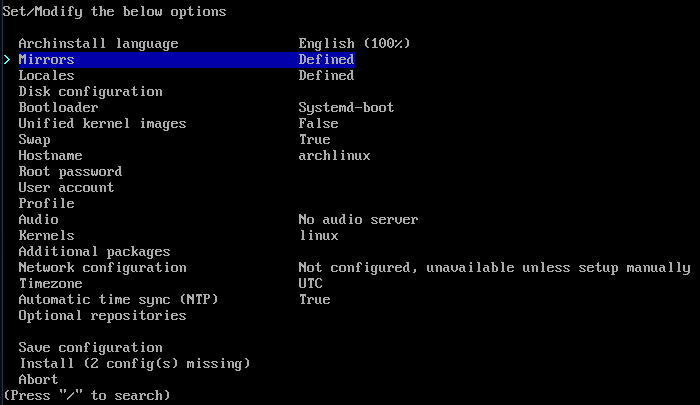The image size is (700, 405).
Task: Toggle the Swap option
Action: pos(34,140)
